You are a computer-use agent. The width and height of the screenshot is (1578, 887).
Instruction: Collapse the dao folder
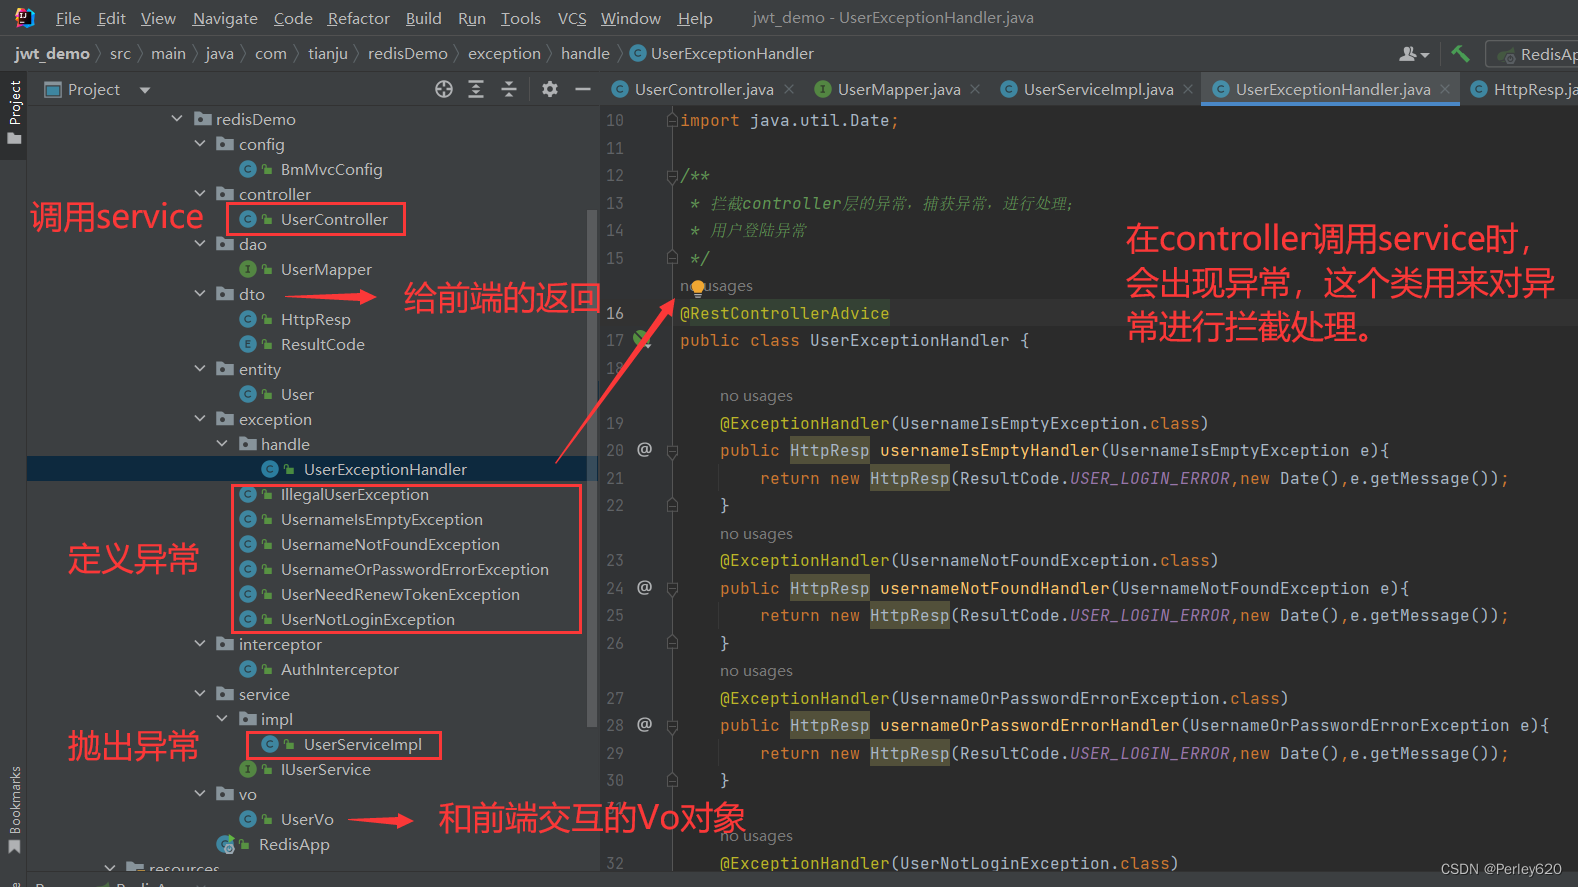[x=200, y=244]
